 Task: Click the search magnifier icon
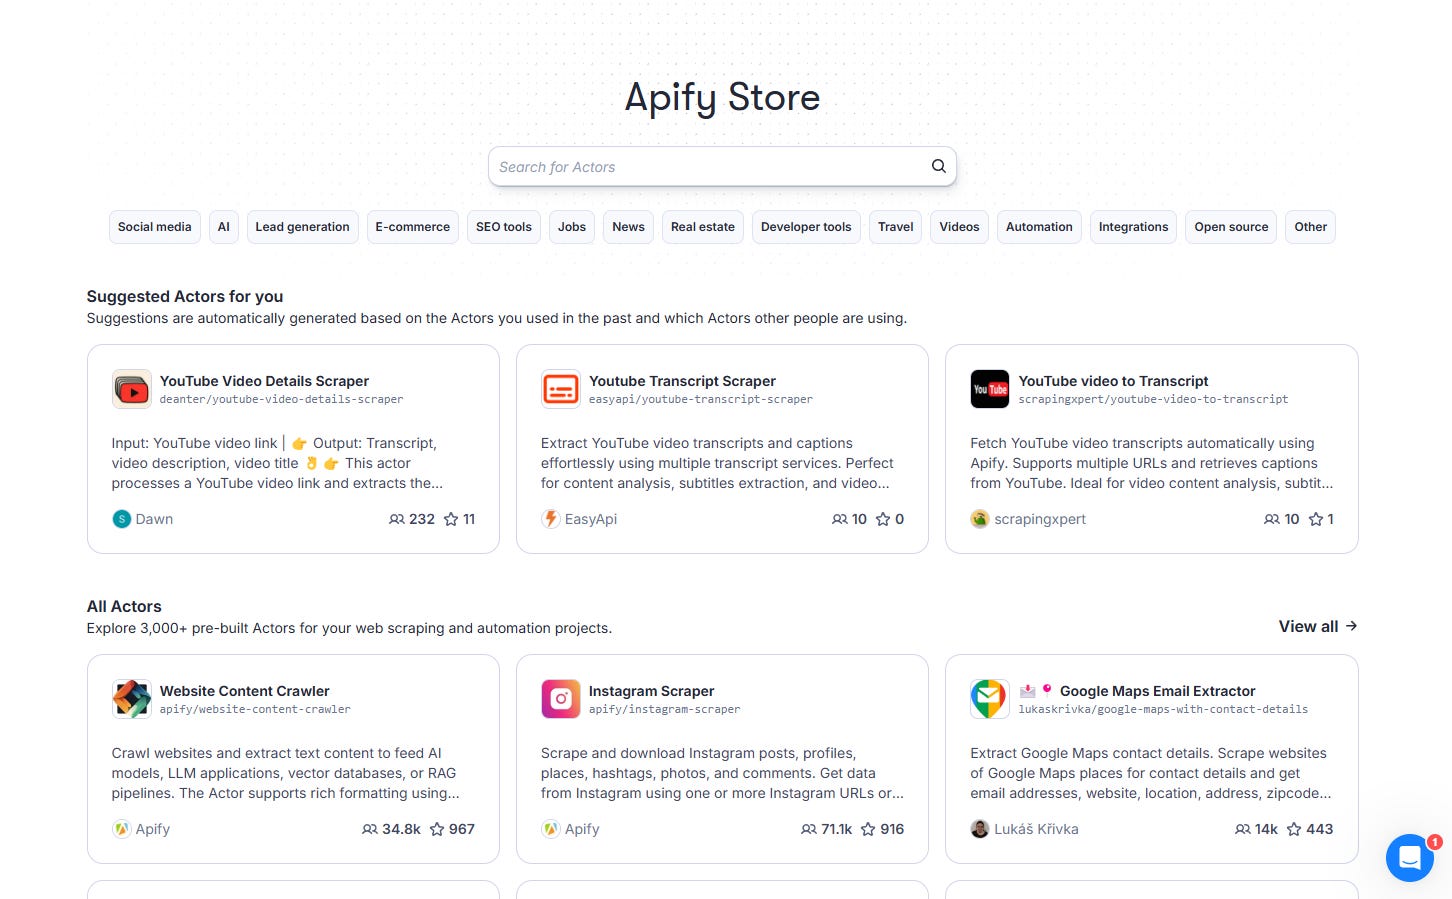[x=938, y=166]
